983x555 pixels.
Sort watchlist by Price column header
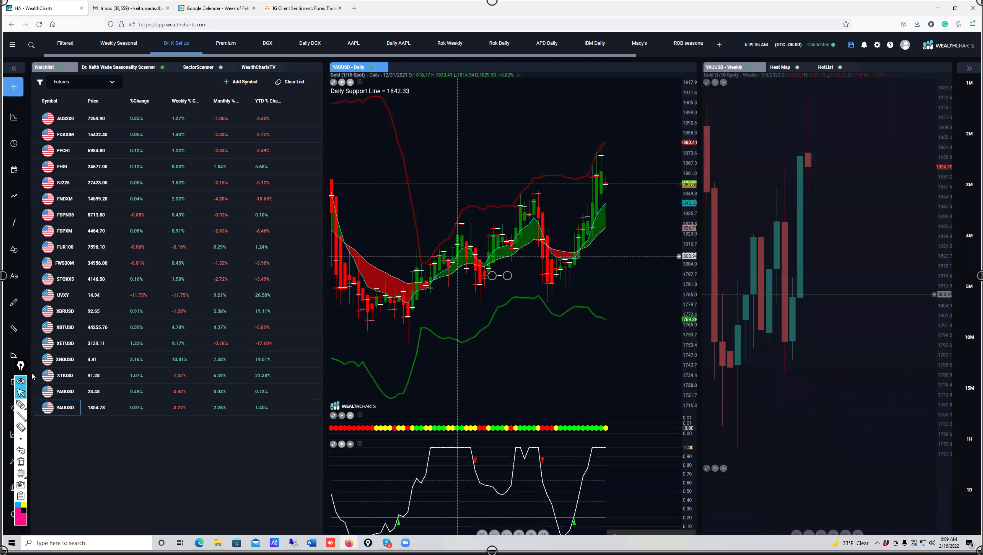93,101
